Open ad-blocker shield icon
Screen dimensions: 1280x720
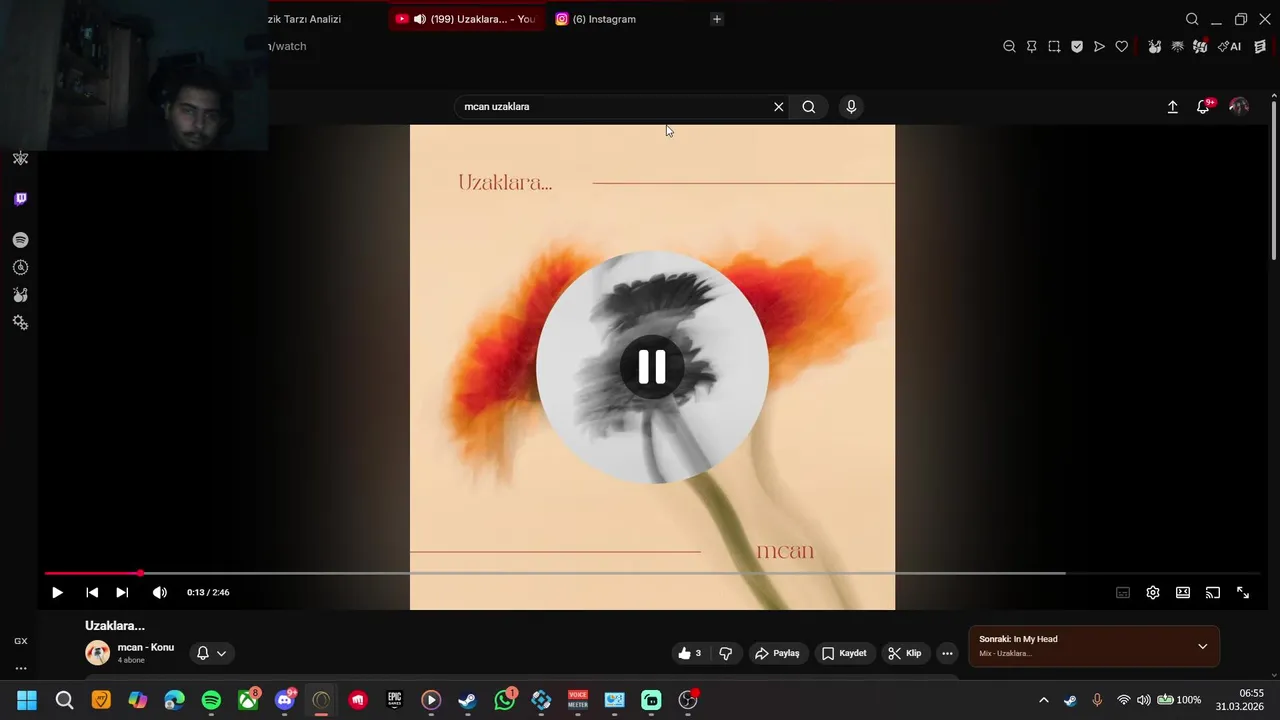click(x=1077, y=46)
